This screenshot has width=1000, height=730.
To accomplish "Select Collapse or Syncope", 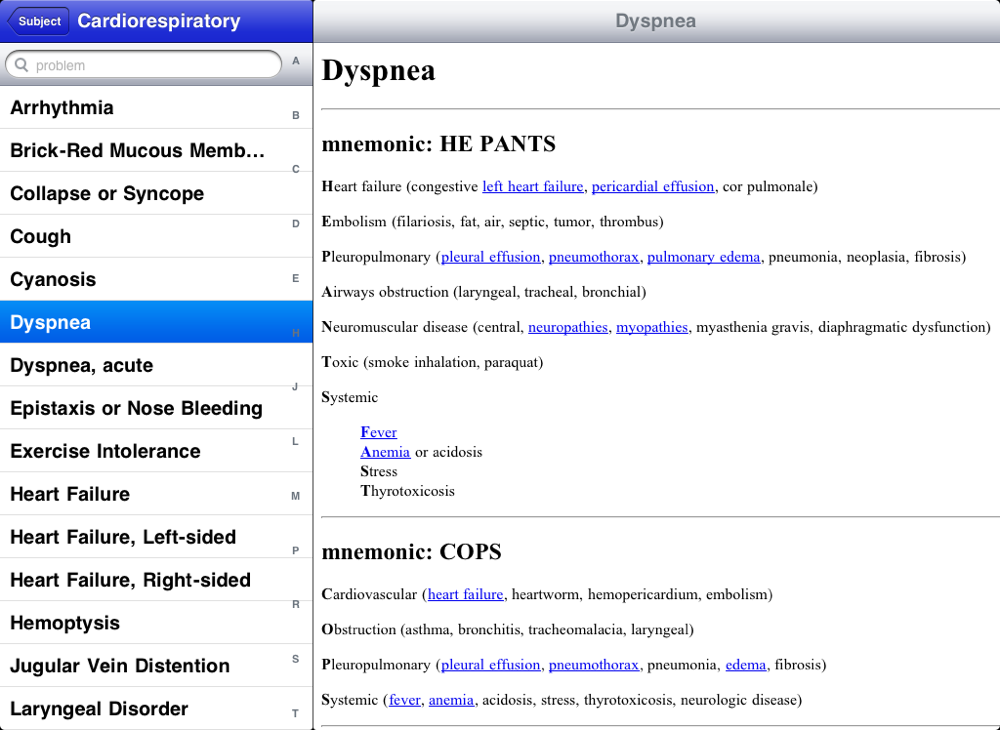I will tap(156, 193).
